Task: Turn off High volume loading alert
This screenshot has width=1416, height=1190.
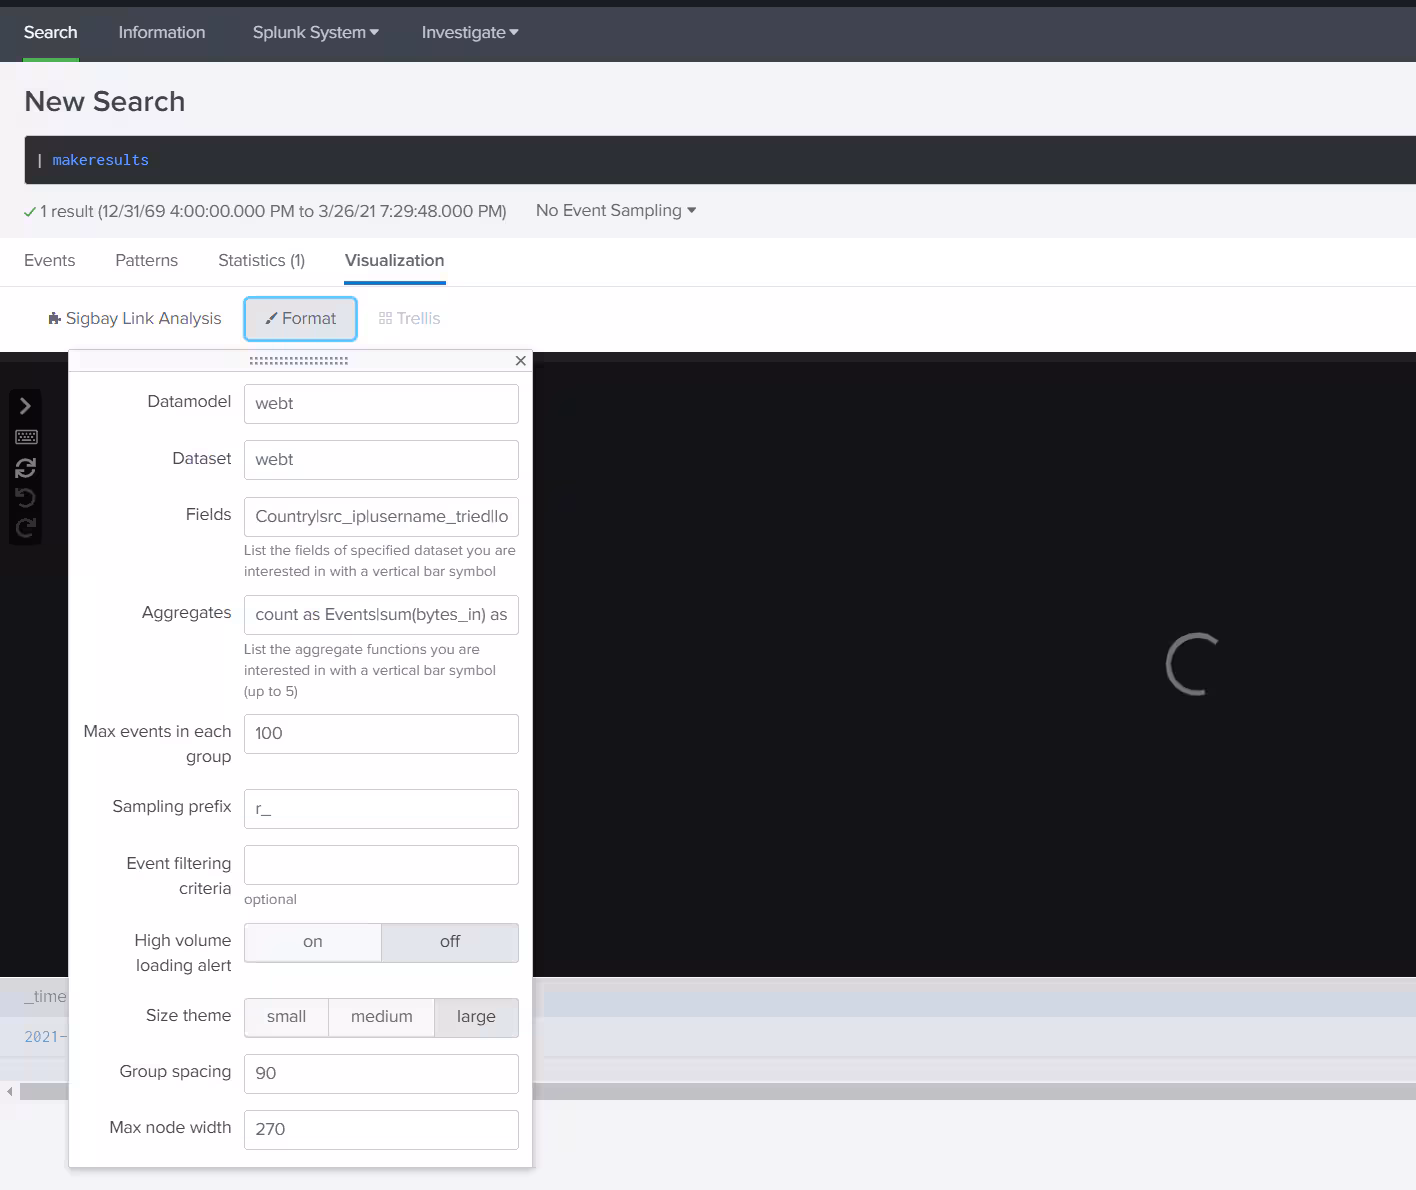Action: pyautogui.click(x=450, y=942)
